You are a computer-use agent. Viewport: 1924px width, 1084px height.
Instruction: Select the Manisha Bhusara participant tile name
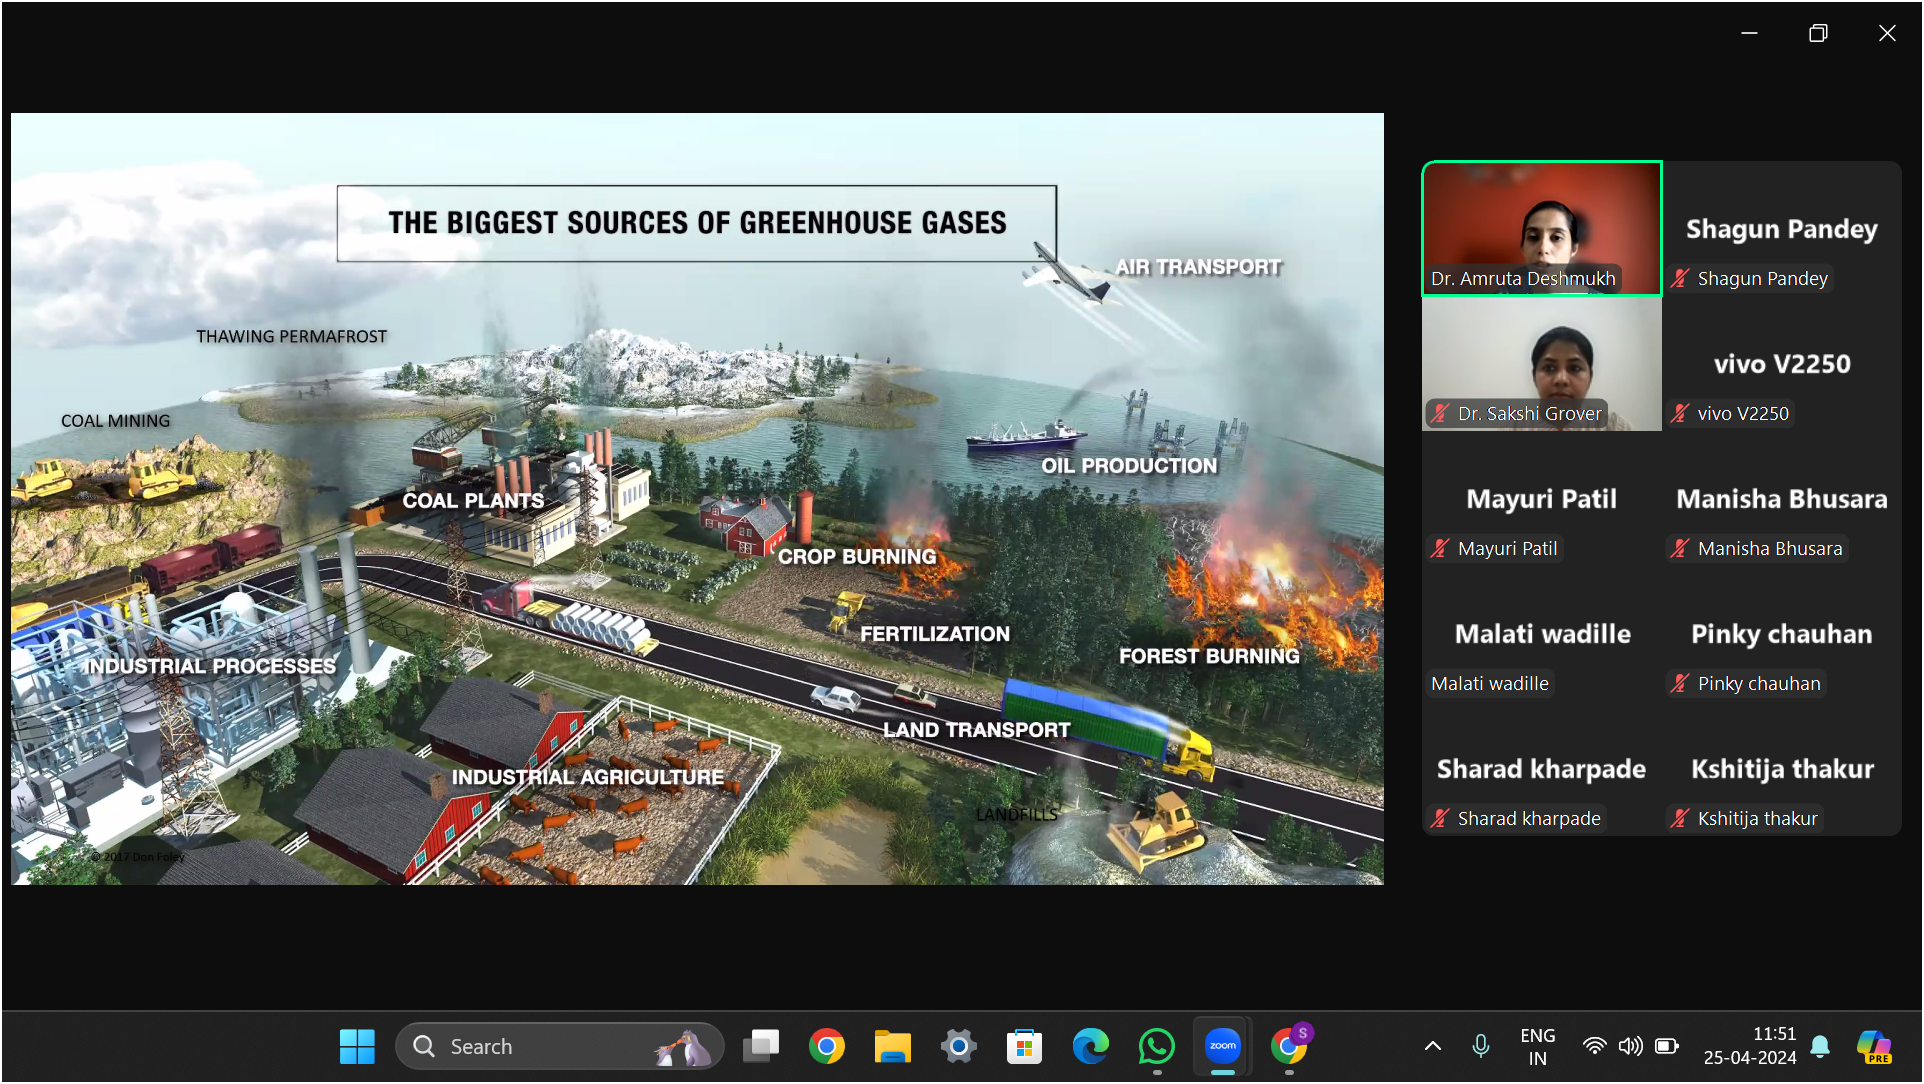[x=1782, y=499]
